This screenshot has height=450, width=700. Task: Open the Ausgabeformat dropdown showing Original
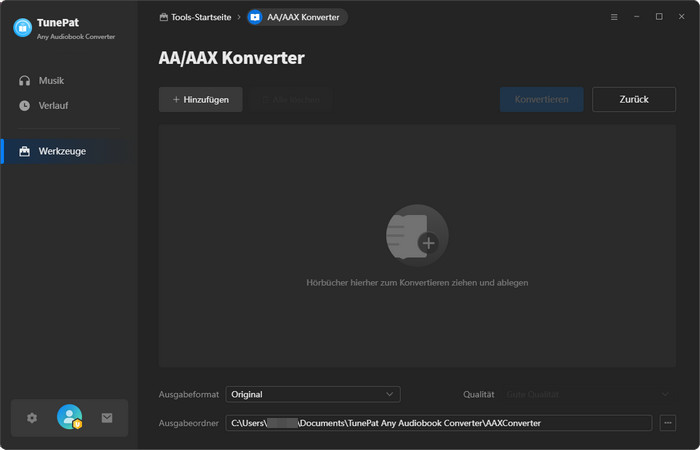point(313,394)
